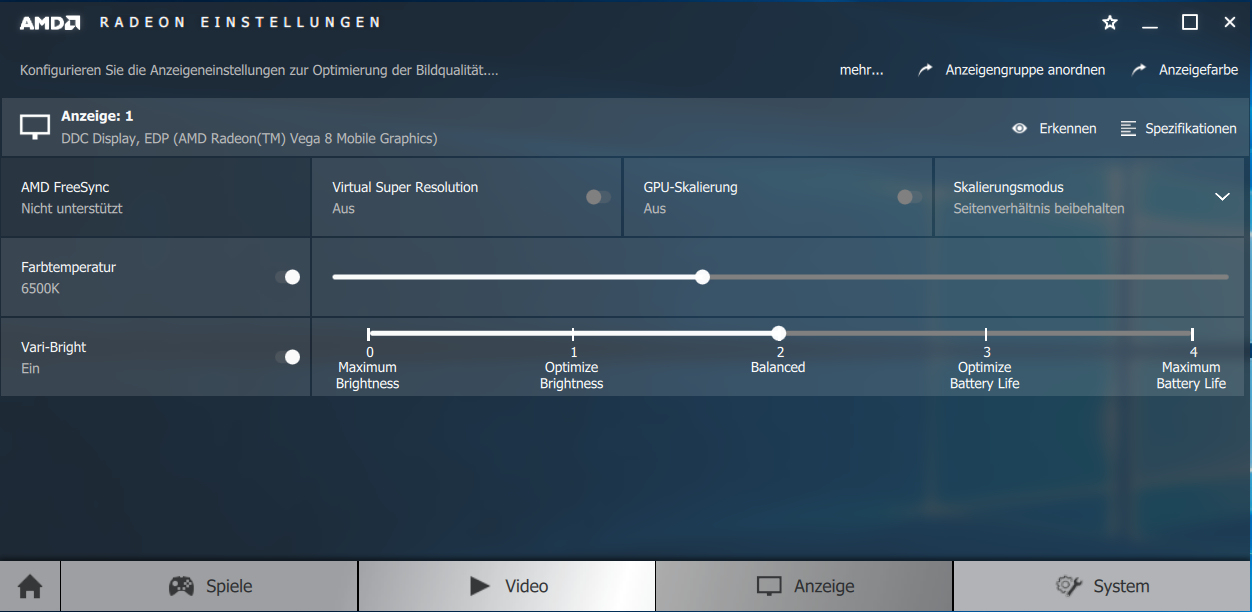1252x612 pixels.
Task: Maximize the Radeon Einstellungen window
Action: 1190,22
